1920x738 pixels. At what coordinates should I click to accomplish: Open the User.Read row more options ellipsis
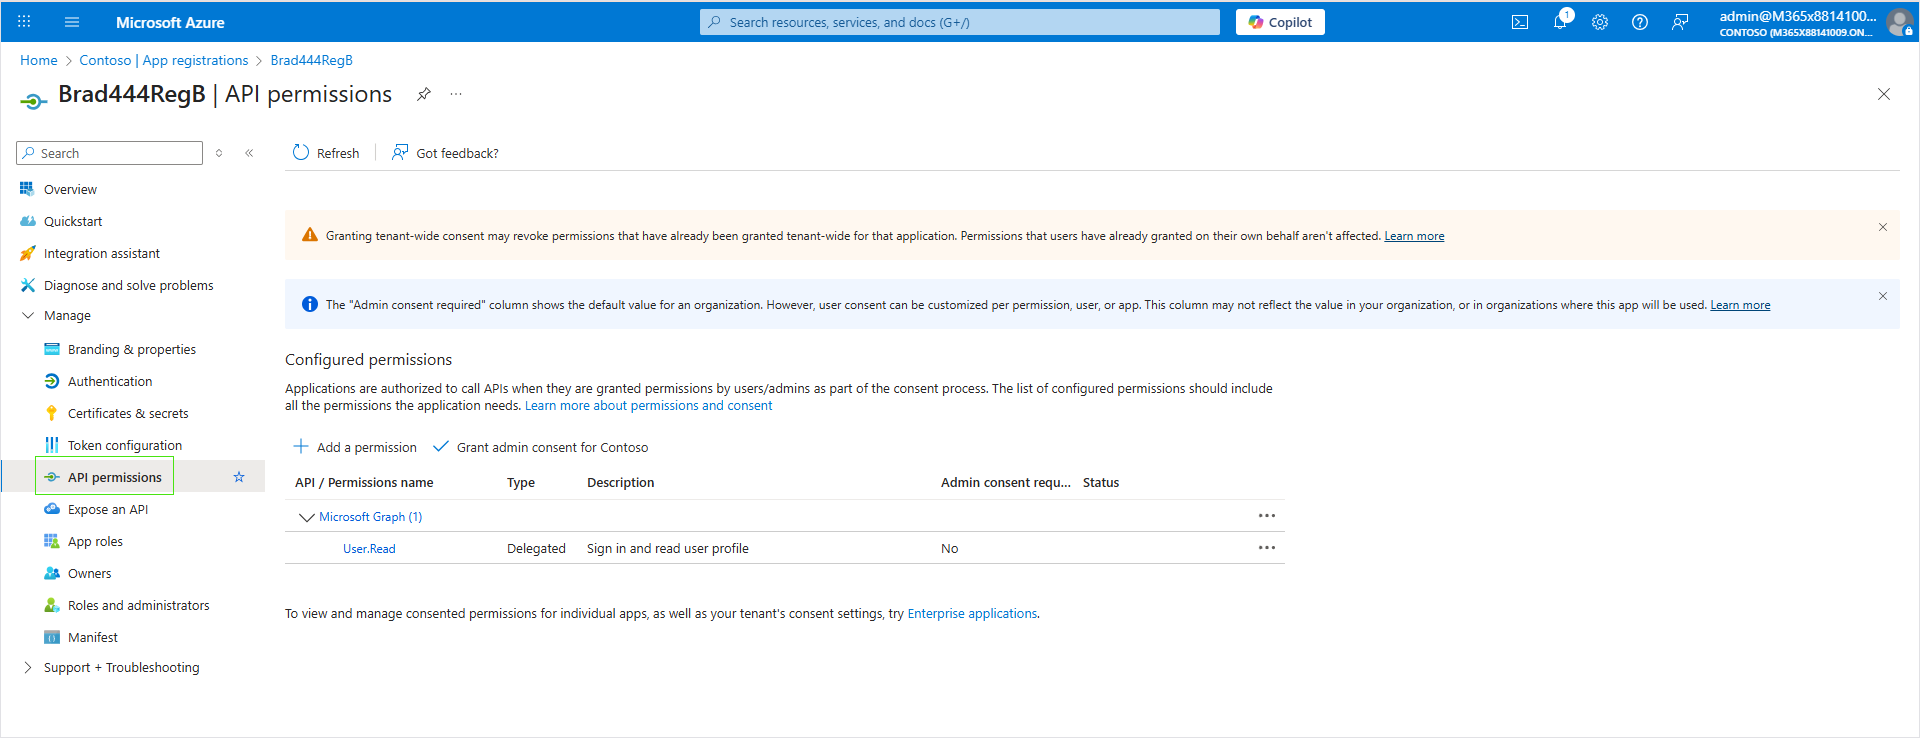[1266, 548]
